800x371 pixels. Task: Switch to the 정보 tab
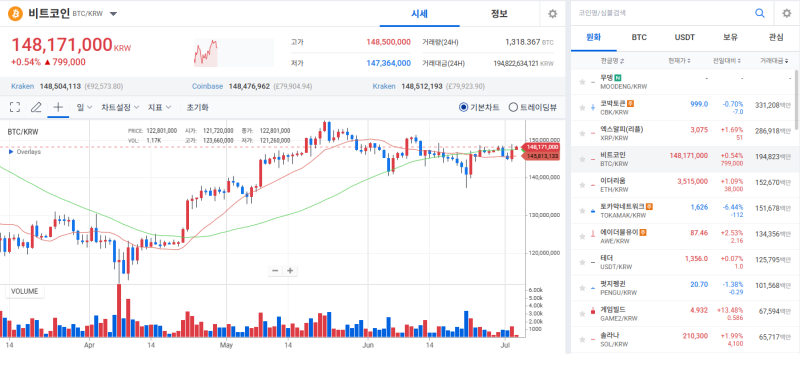[x=499, y=14]
